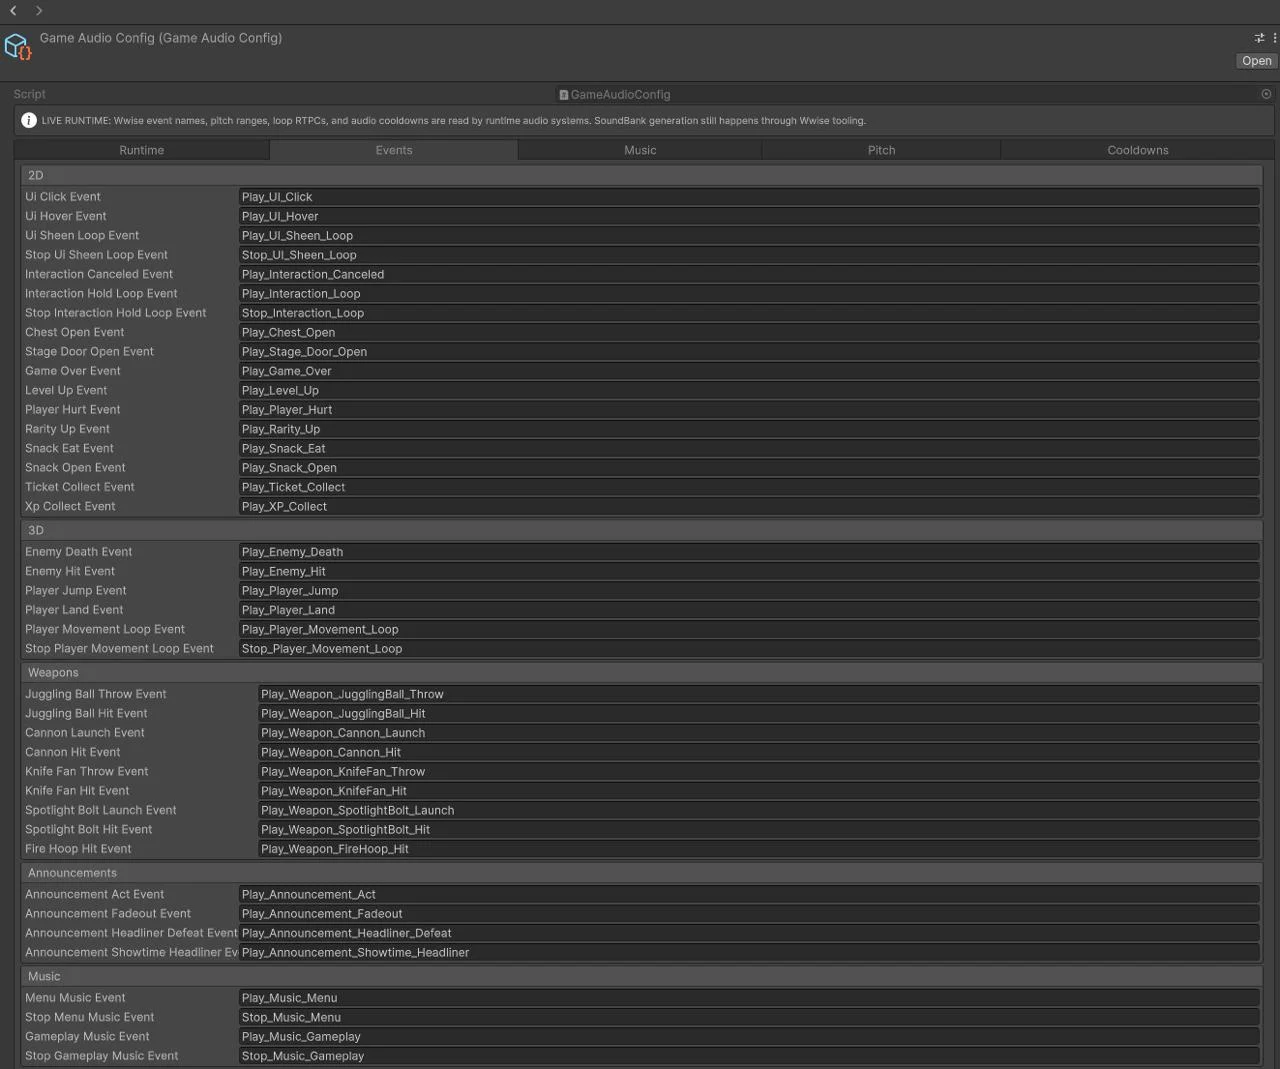Select the Play_Weapon_FireHoop_Hit field
The image size is (1280, 1069).
coord(759,849)
